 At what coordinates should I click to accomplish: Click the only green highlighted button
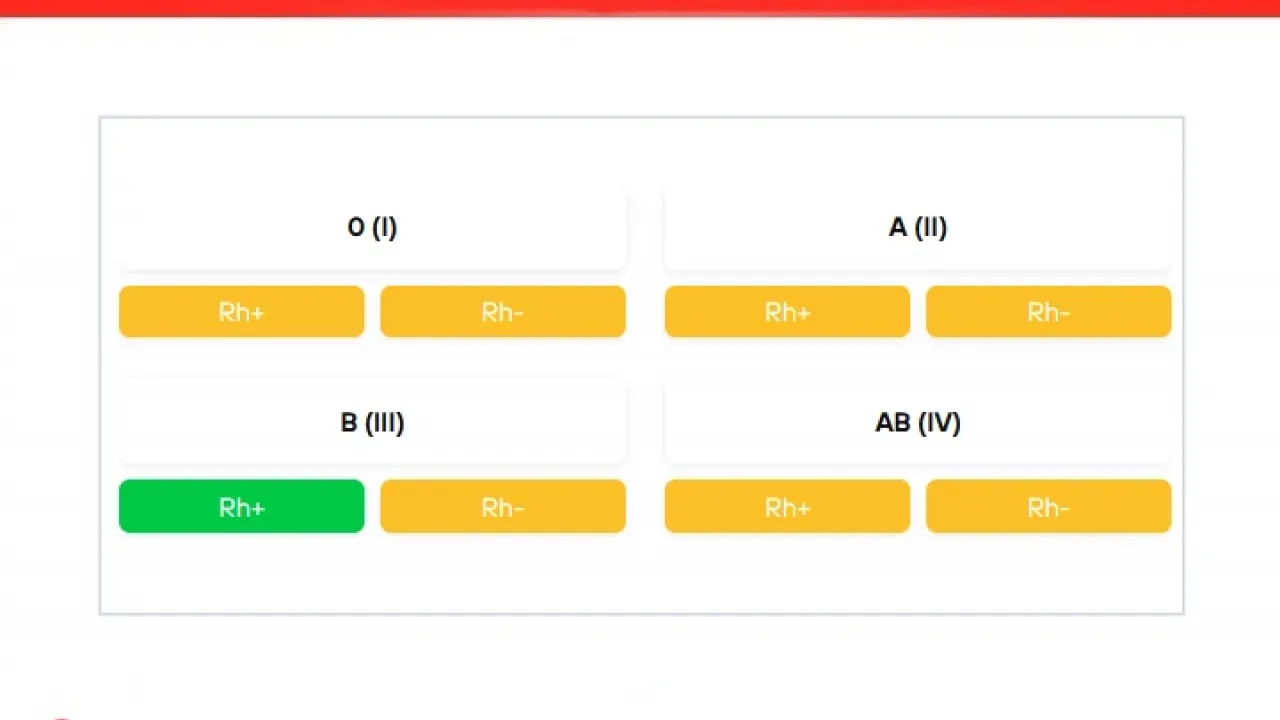[242, 506]
